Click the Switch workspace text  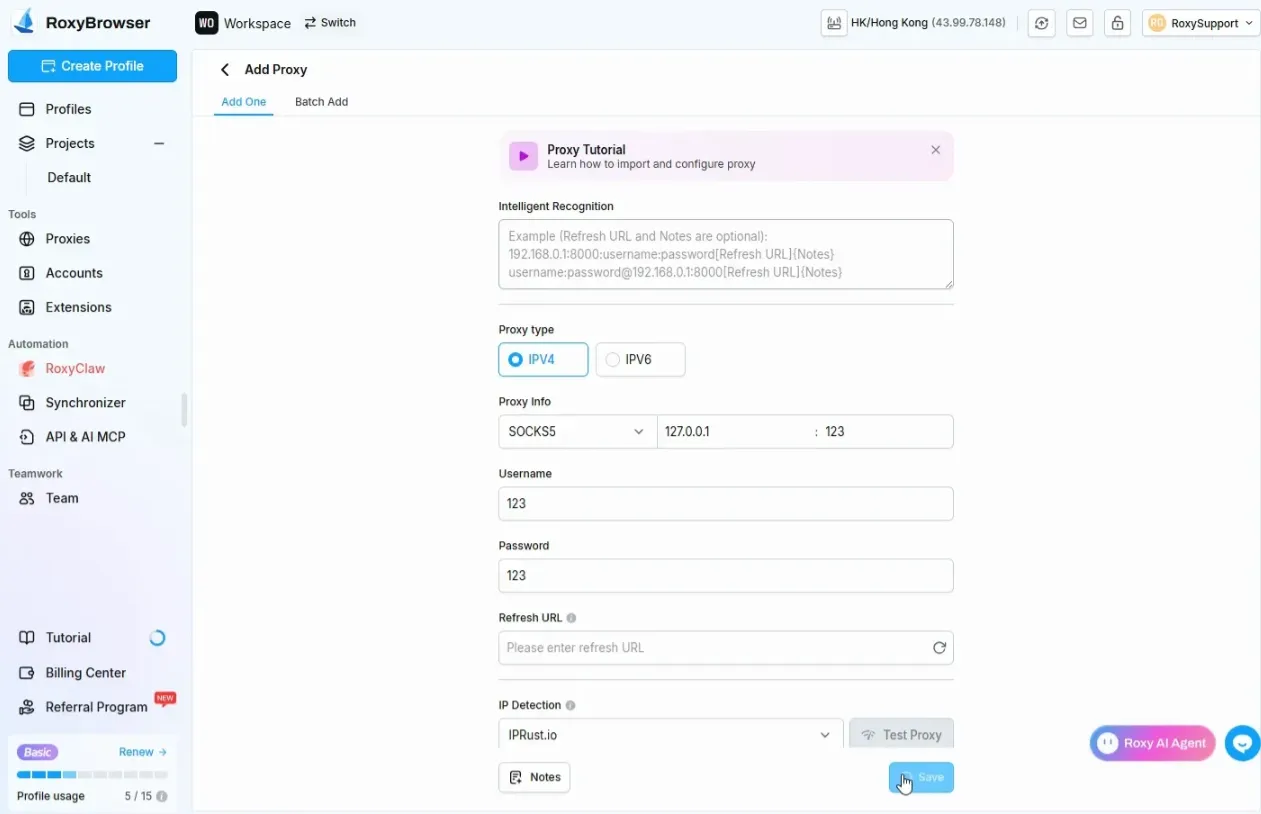pos(338,22)
